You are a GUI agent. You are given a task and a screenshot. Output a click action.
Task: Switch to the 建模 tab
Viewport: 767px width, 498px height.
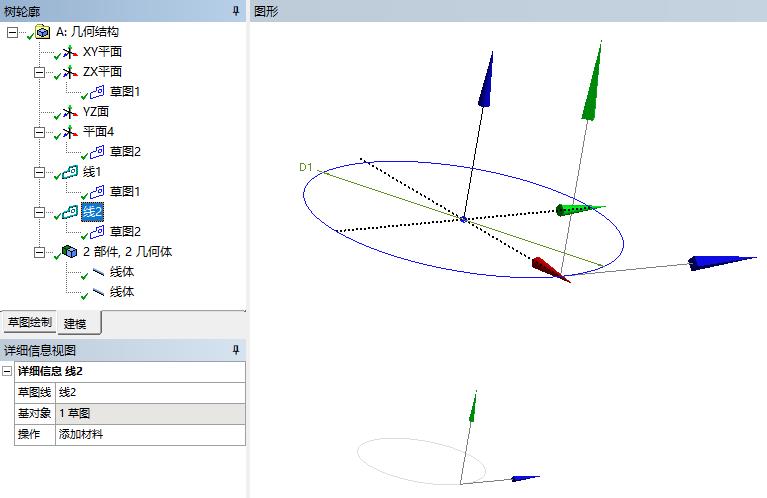click(x=76, y=323)
